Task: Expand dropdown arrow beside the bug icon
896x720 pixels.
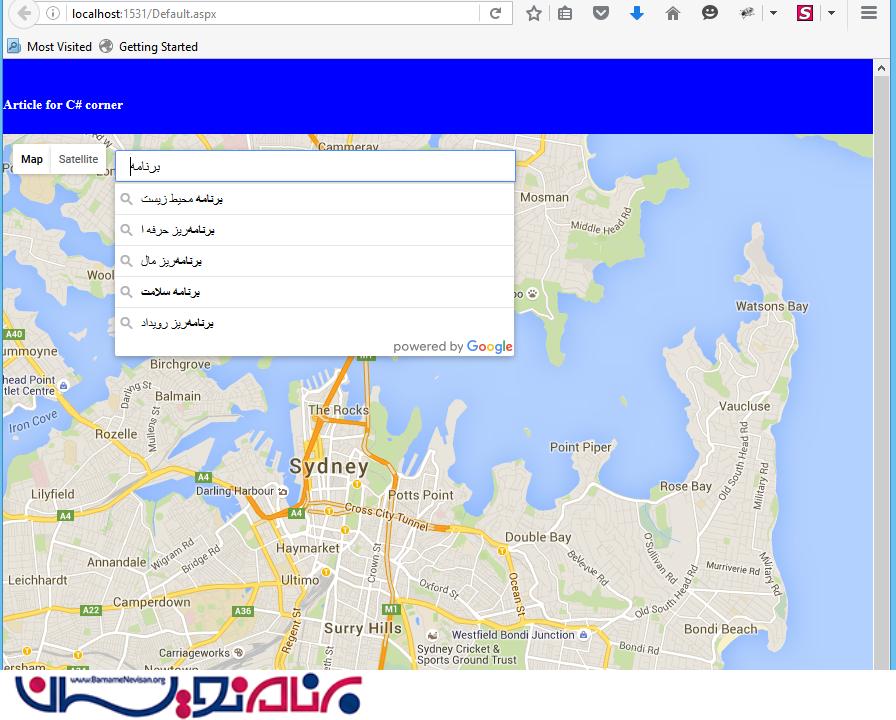Action: click(773, 13)
